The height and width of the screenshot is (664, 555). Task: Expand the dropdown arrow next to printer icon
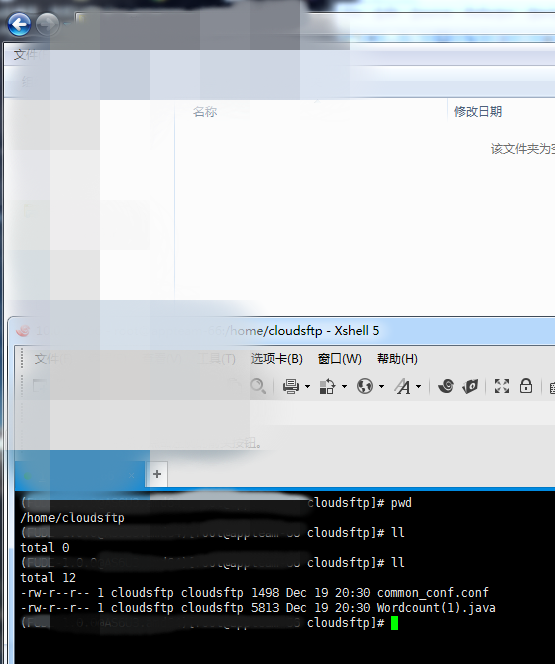point(307,386)
